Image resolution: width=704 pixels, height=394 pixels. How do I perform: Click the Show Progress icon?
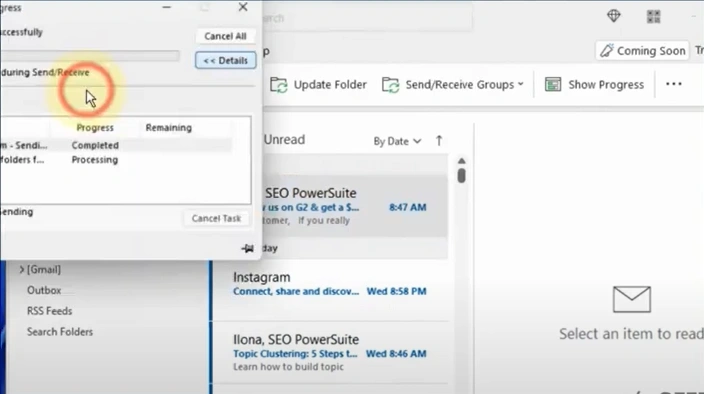553,84
